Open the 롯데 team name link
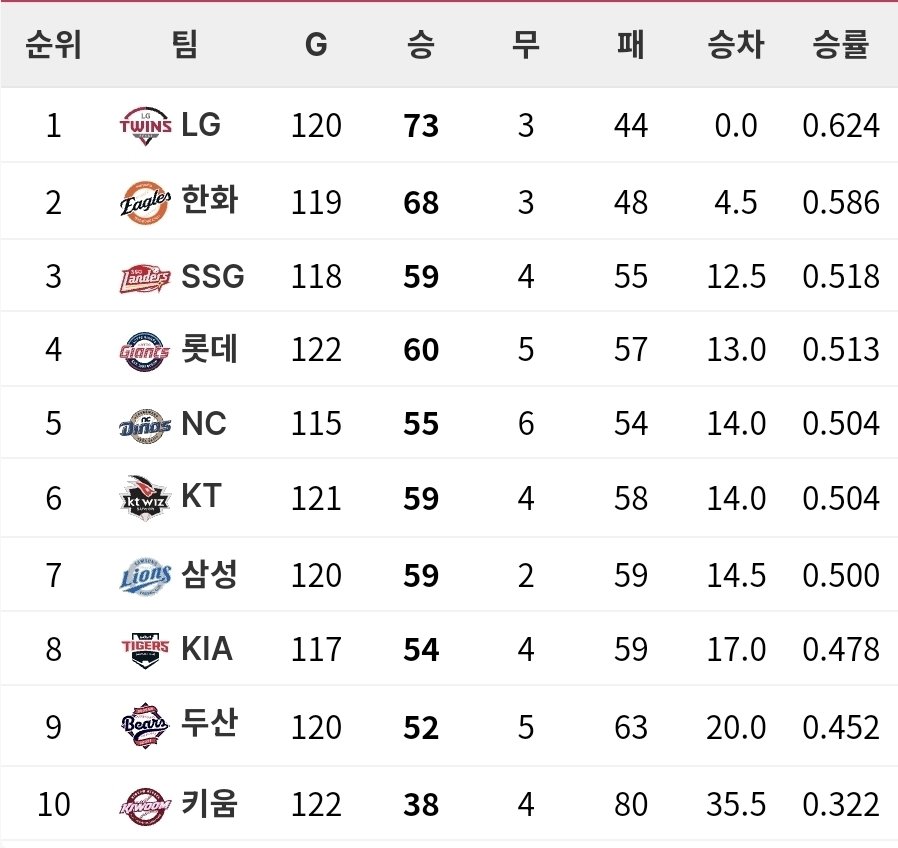898x848 pixels. pos(210,350)
